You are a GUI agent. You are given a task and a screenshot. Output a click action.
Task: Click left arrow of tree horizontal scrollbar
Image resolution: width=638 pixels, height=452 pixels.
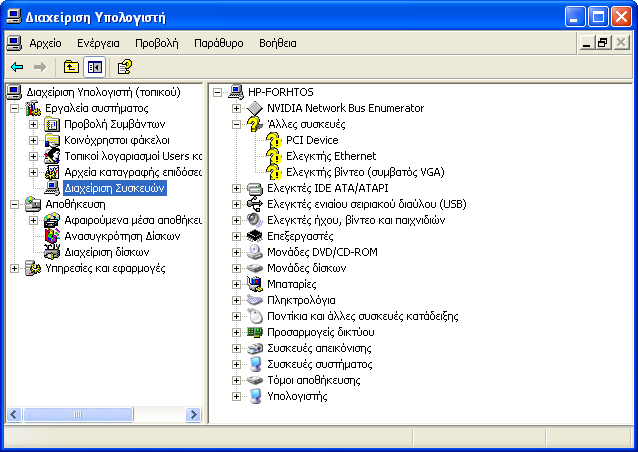pyautogui.click(x=14, y=415)
